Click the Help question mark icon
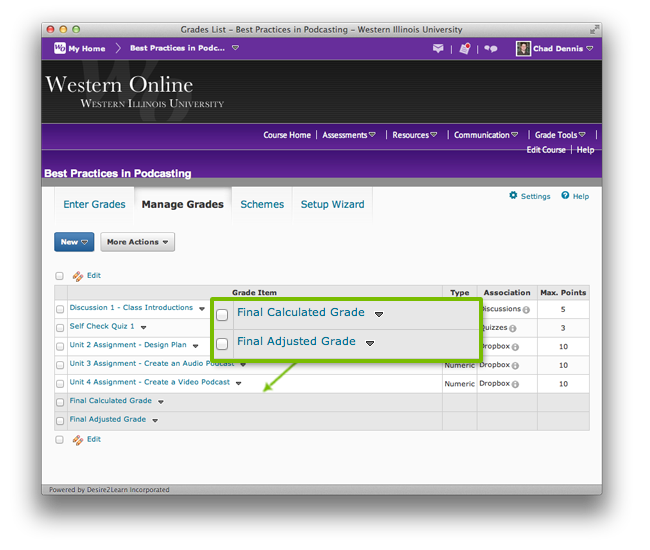Viewport: 650px width, 550px height. coord(565,196)
